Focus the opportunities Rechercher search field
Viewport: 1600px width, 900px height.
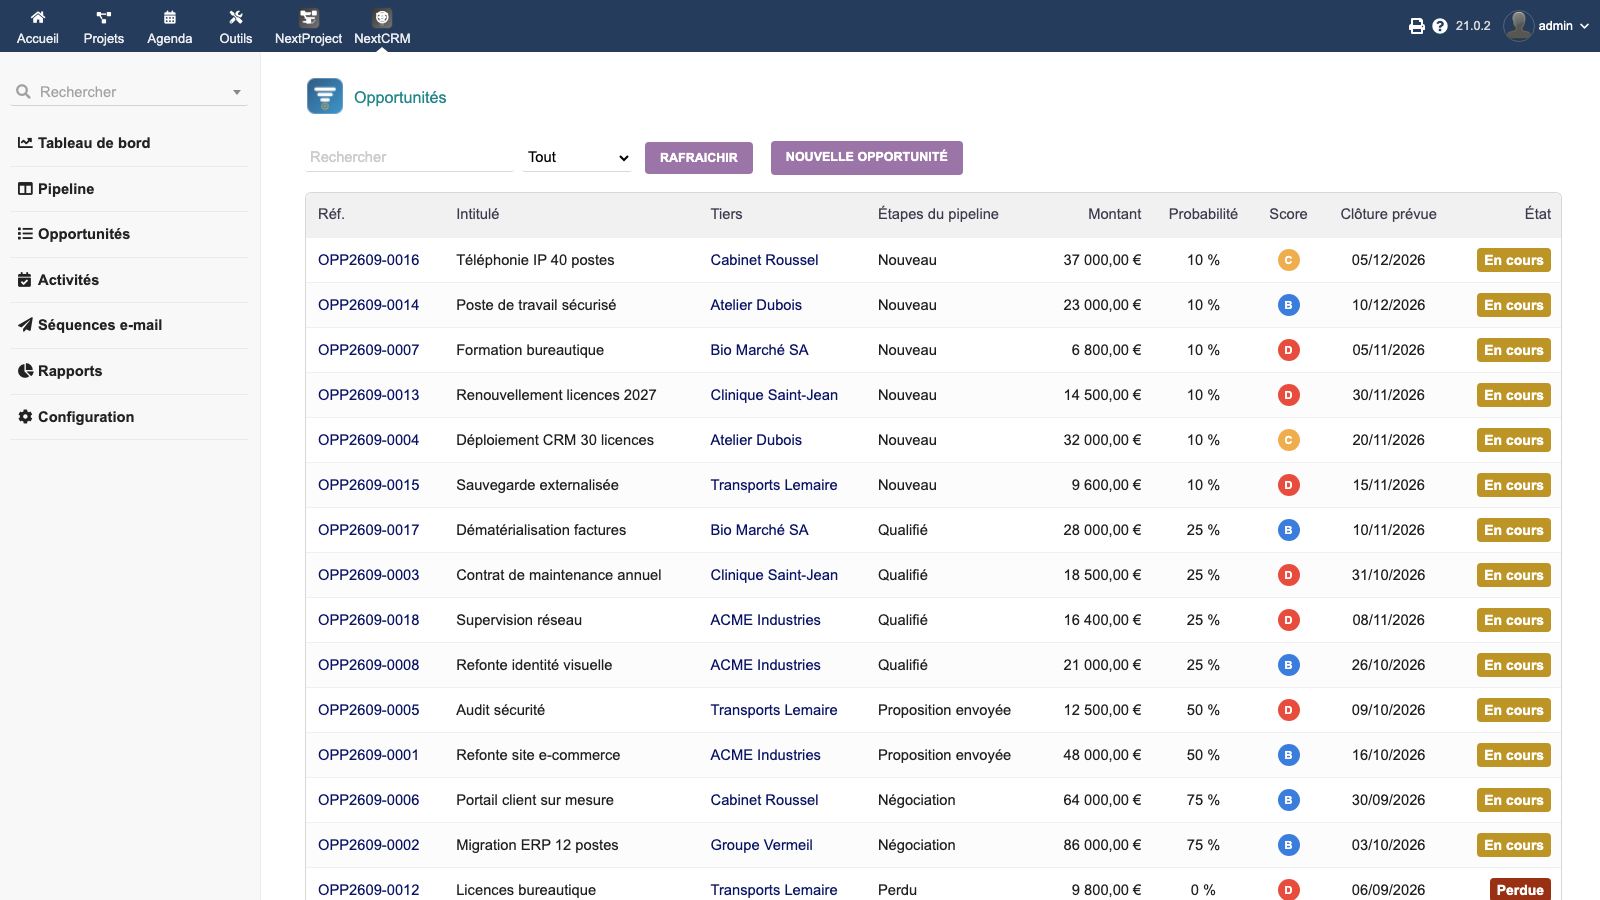pyautogui.click(x=409, y=157)
